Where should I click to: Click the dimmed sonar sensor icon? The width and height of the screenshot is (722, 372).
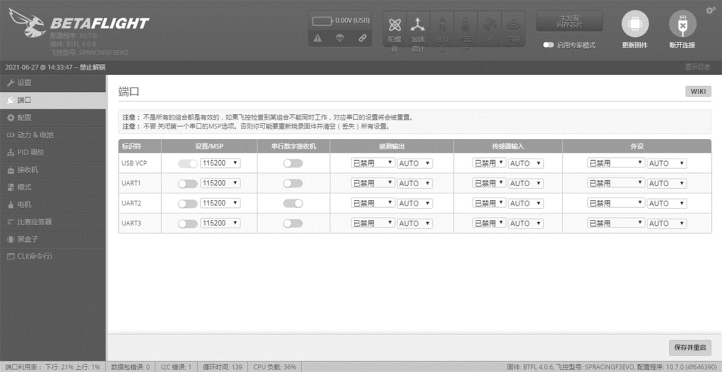click(x=513, y=24)
